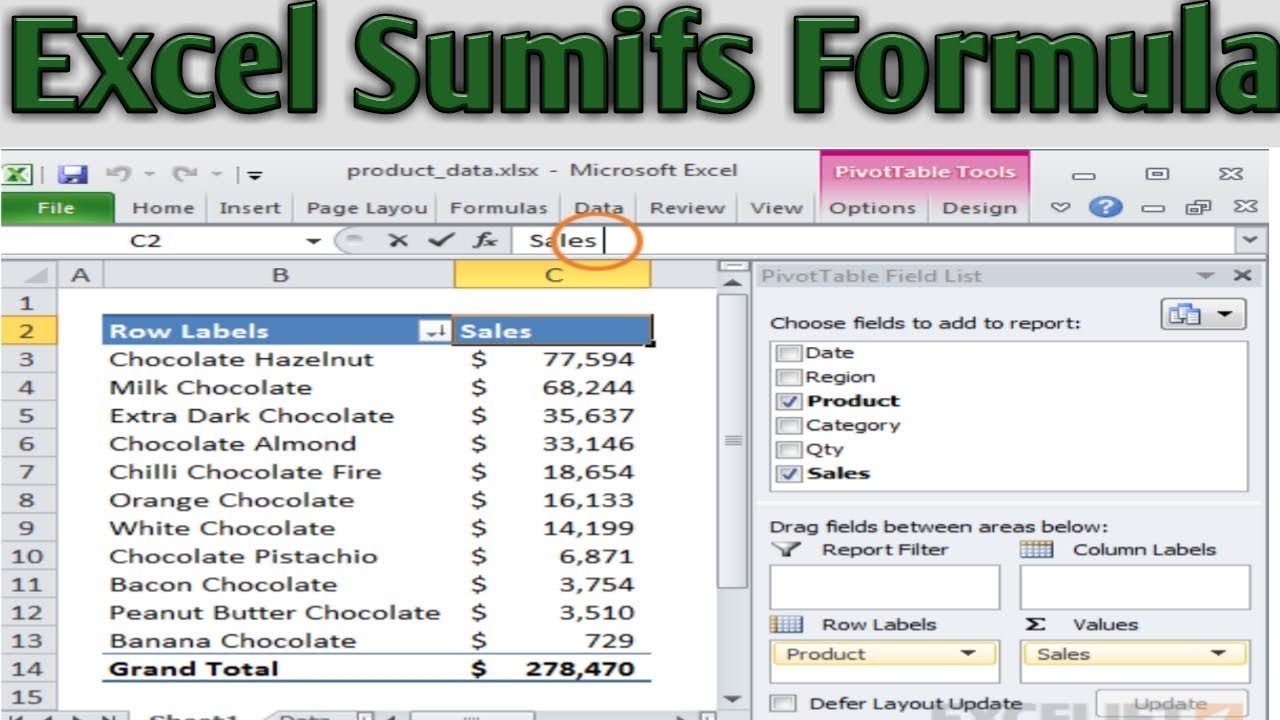Click the Save icon in quick access toolbar
This screenshot has width=1280, height=720.
click(x=71, y=174)
